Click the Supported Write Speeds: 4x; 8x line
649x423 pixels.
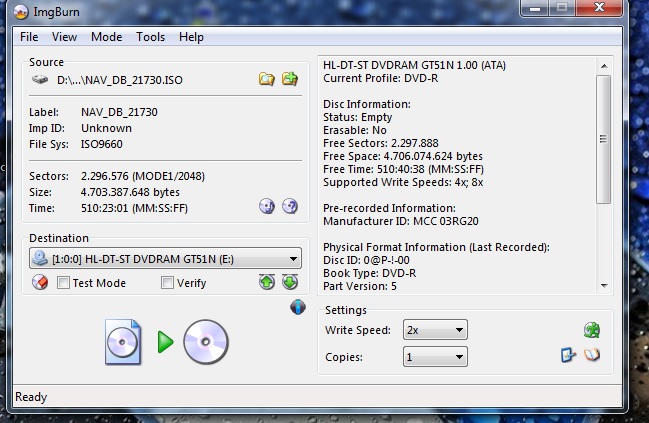tap(403, 182)
